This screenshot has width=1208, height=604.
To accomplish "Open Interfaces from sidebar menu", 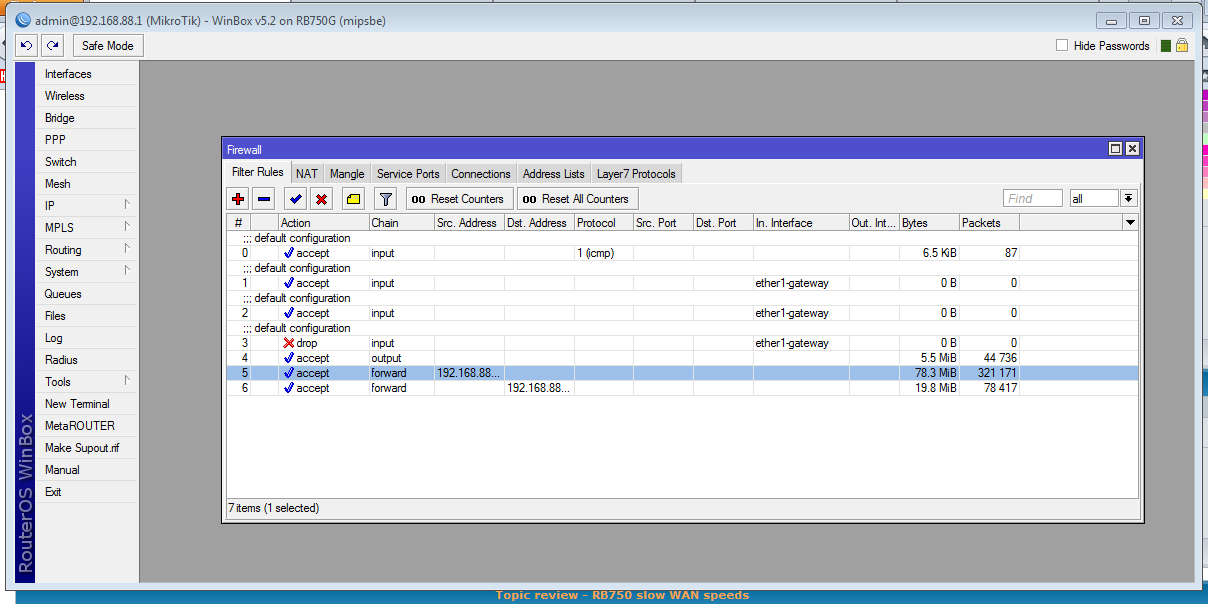I will pos(88,73).
